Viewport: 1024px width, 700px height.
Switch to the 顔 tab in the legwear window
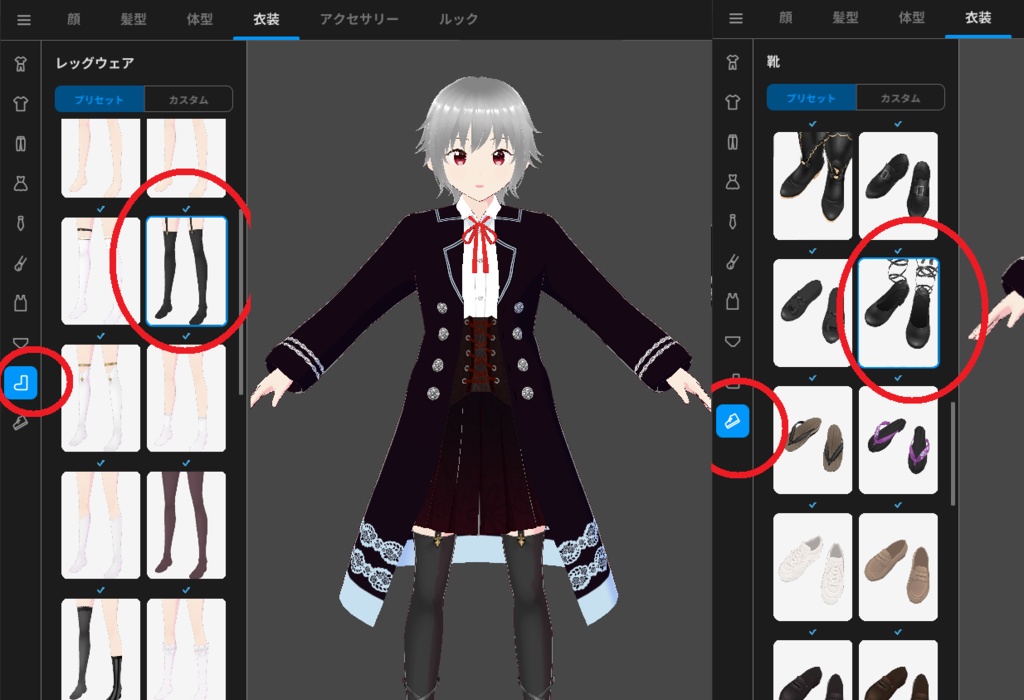click(74, 20)
